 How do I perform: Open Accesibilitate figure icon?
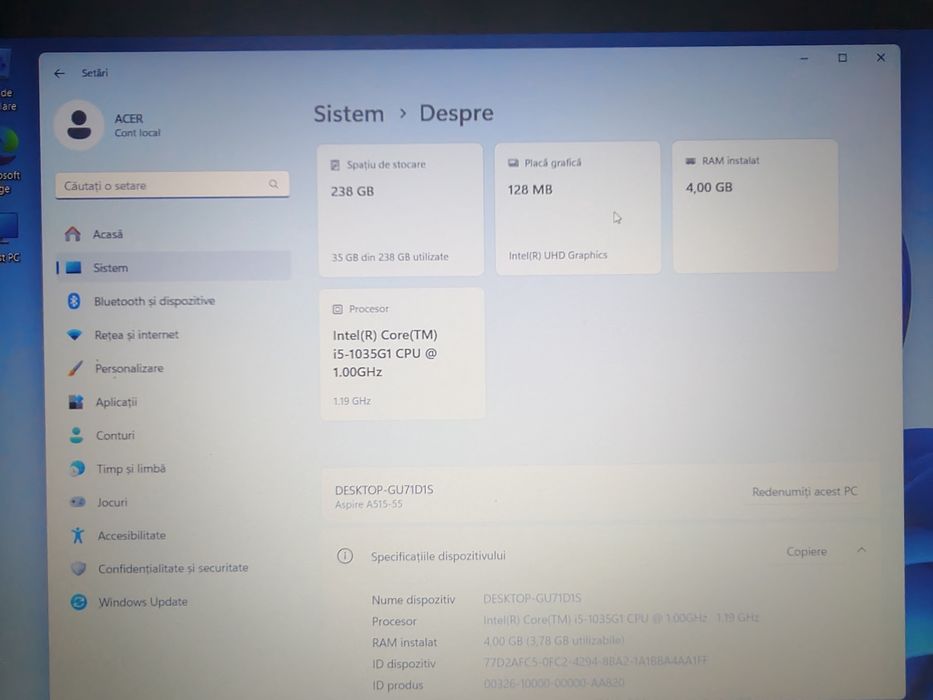point(77,535)
